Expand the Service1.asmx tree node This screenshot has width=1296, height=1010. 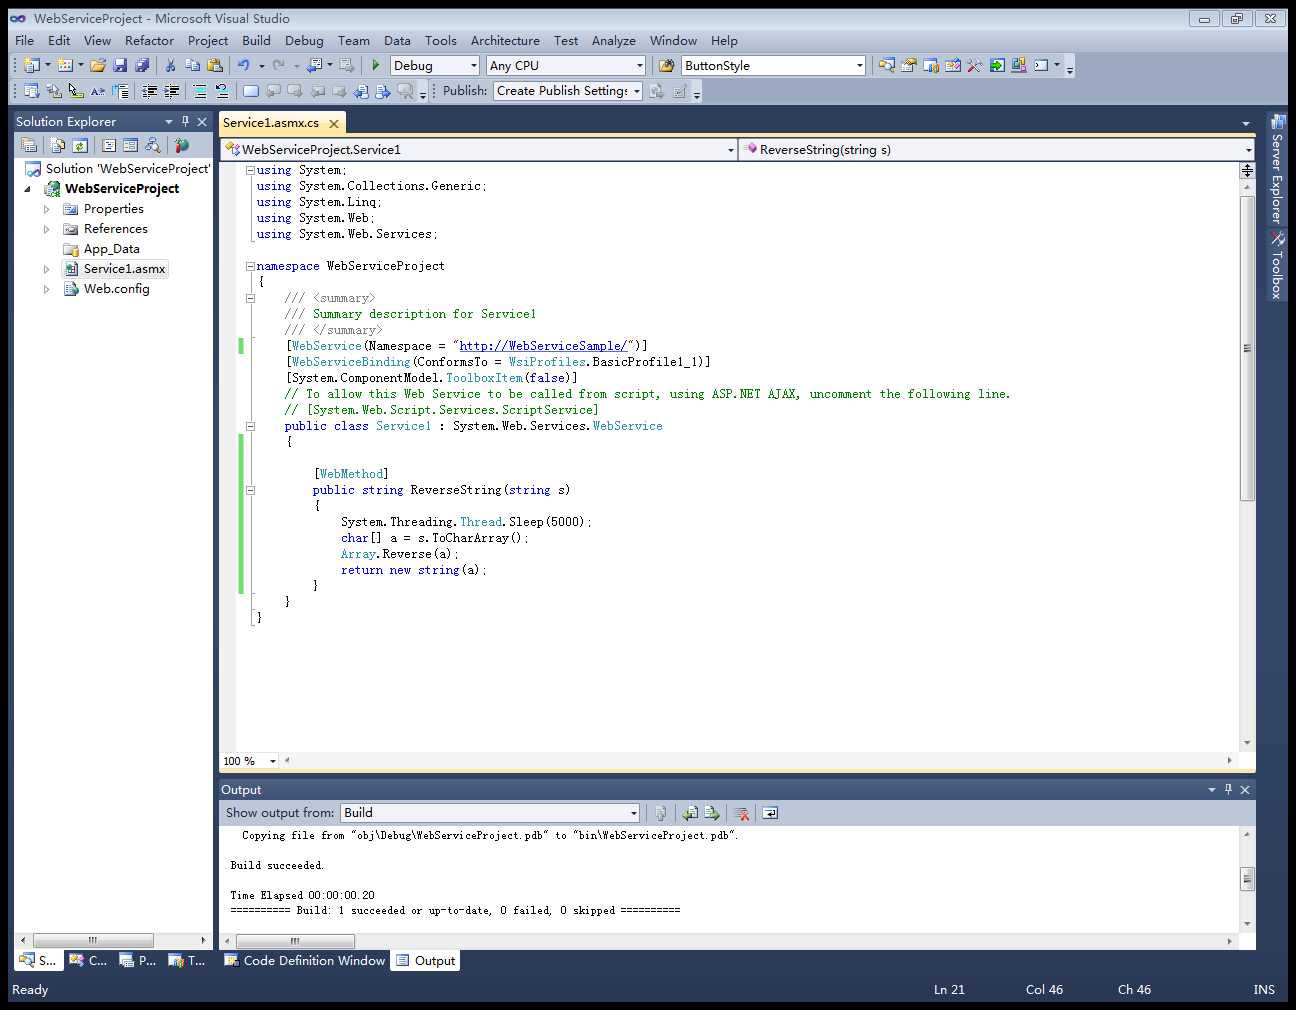(46, 269)
